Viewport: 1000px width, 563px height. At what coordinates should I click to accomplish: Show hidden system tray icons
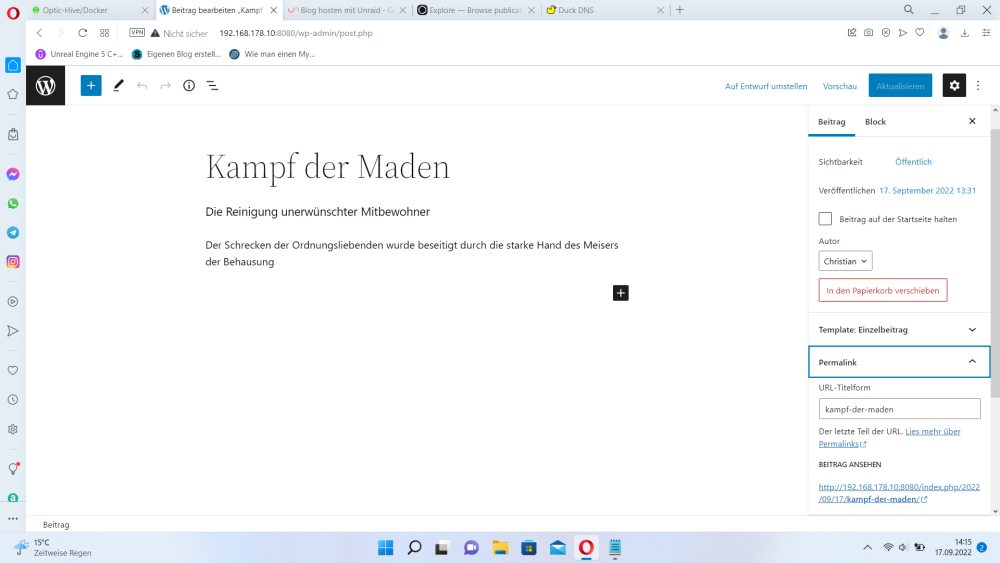click(867, 548)
